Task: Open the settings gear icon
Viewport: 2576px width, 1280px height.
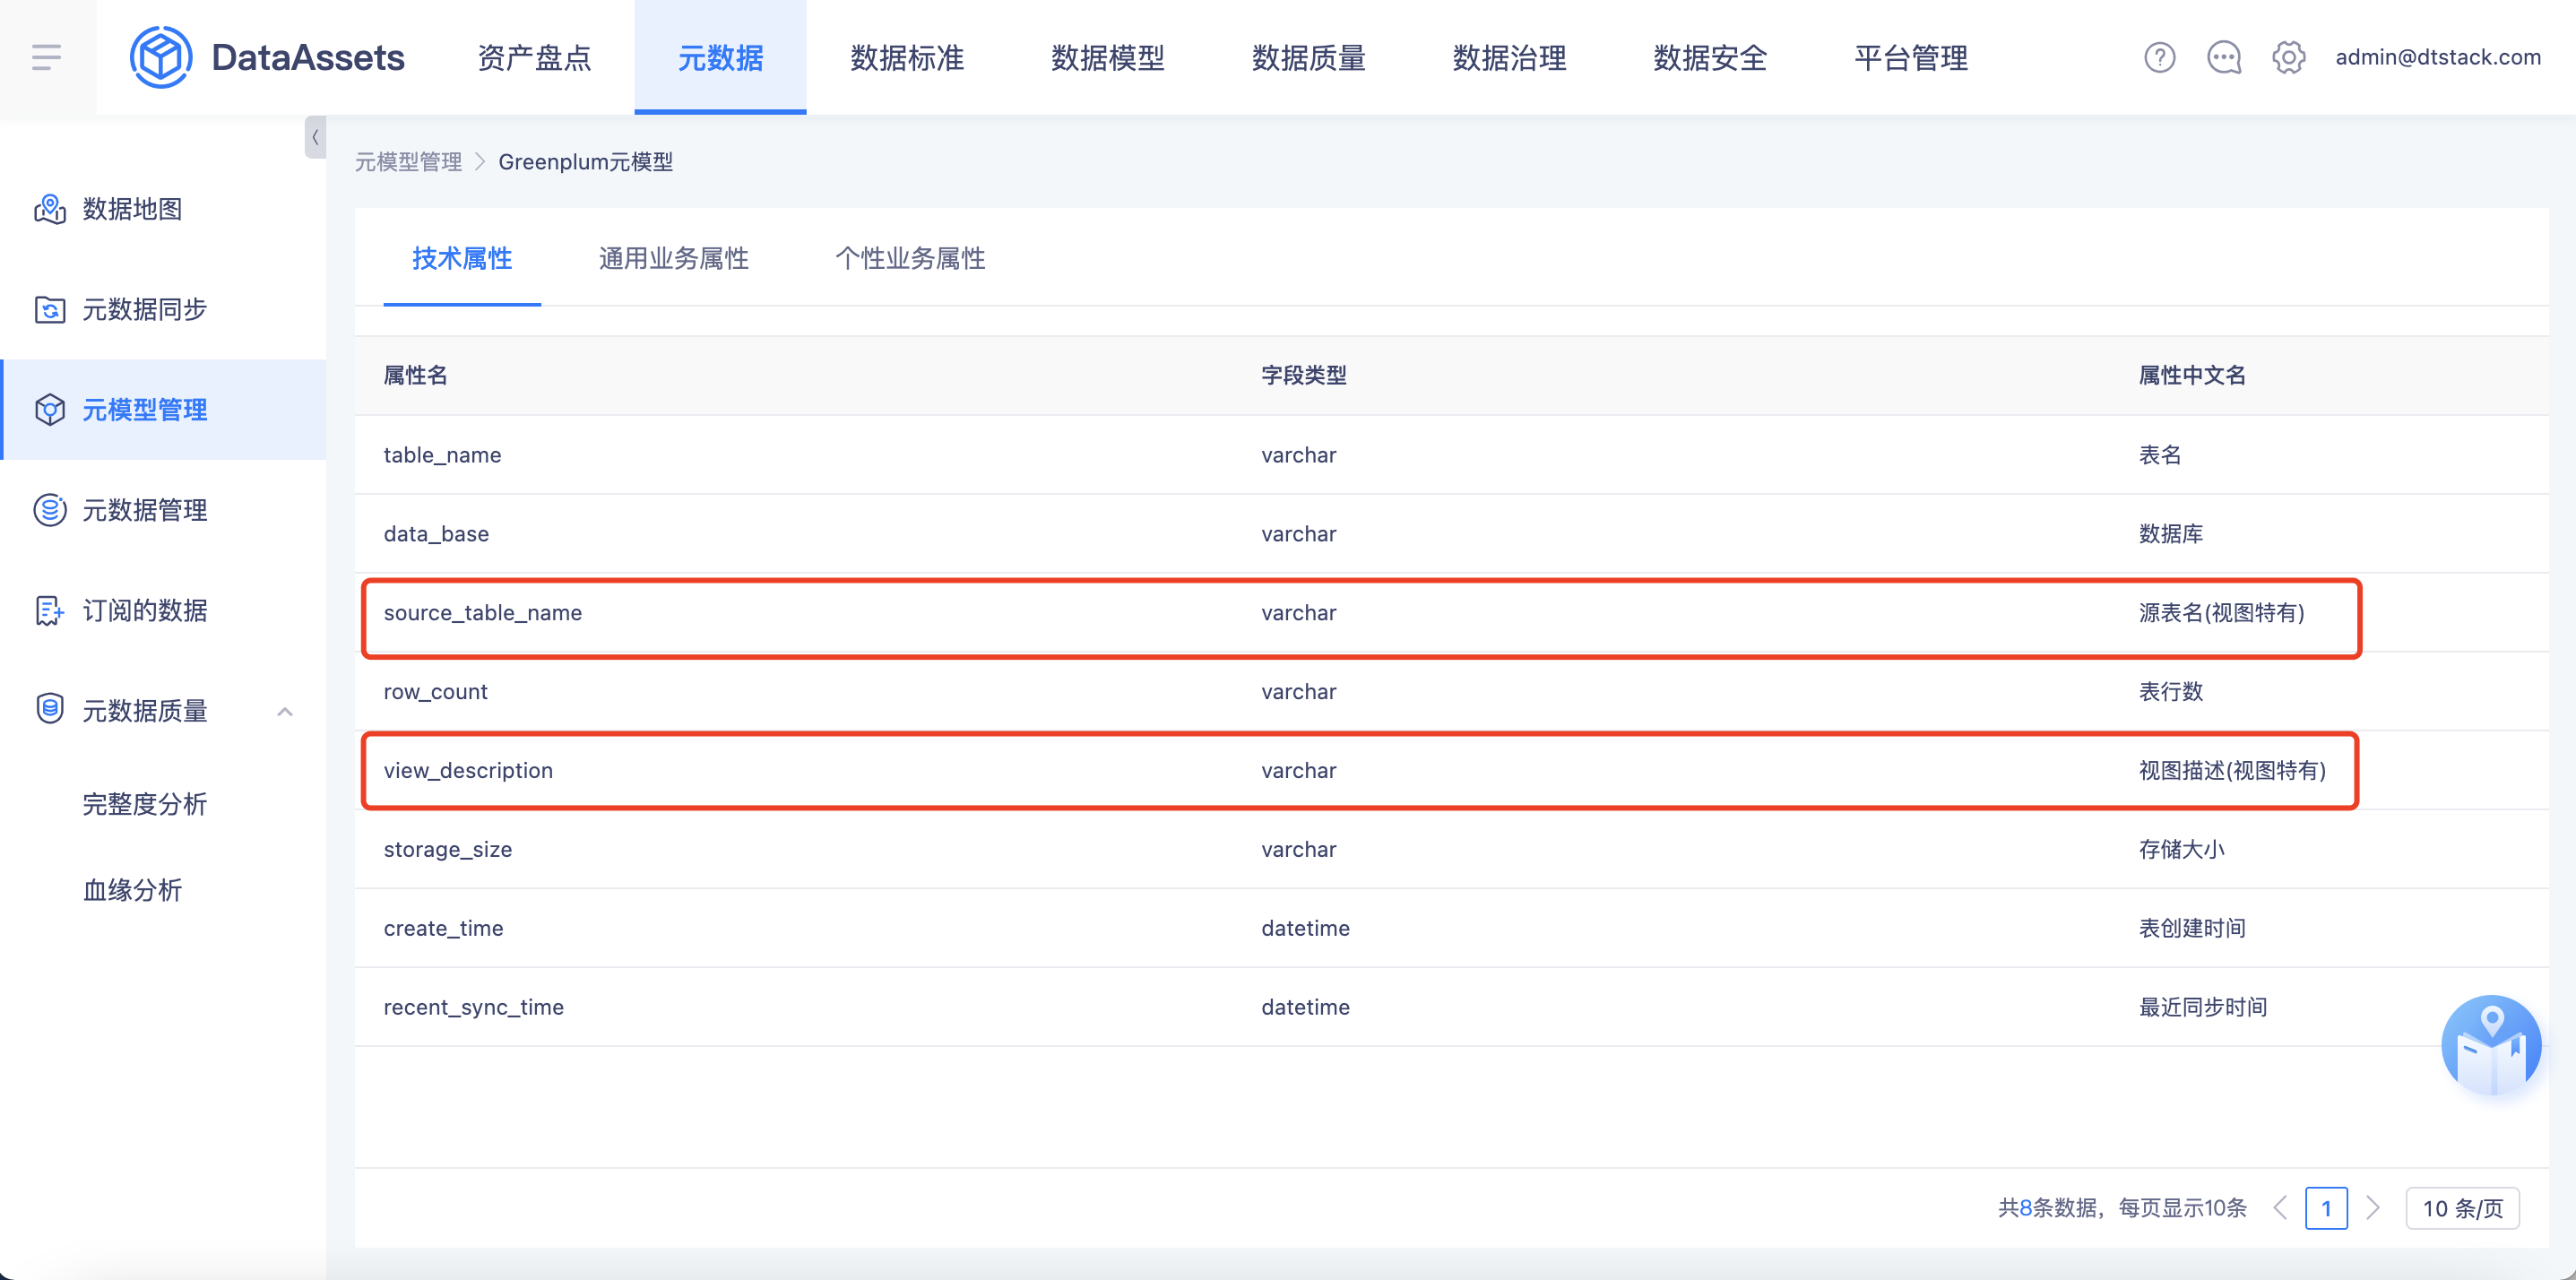Action: pyautogui.click(x=2288, y=57)
